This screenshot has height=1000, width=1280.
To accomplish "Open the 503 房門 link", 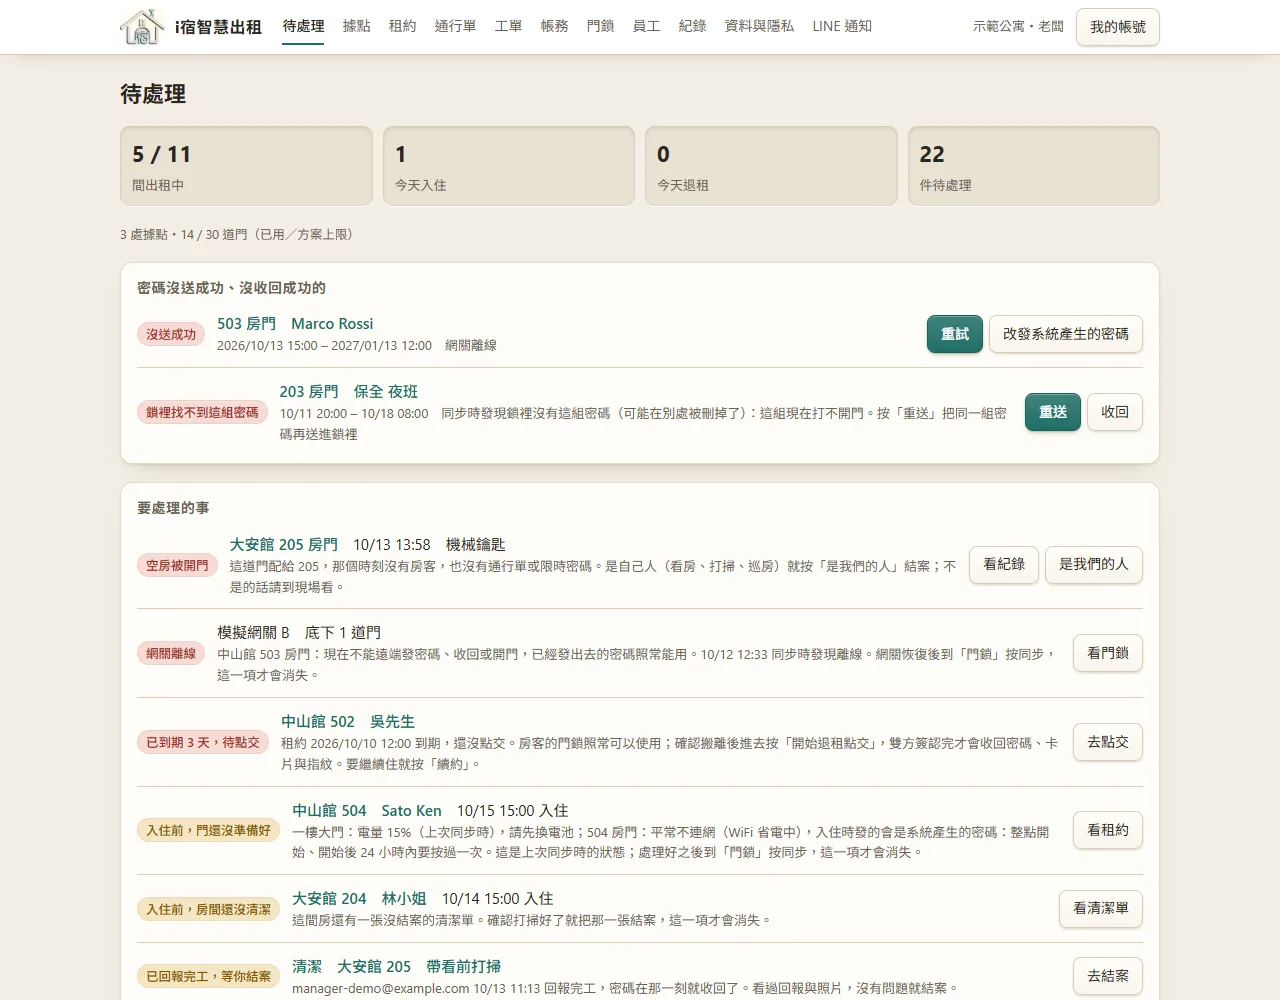I will (x=246, y=324).
